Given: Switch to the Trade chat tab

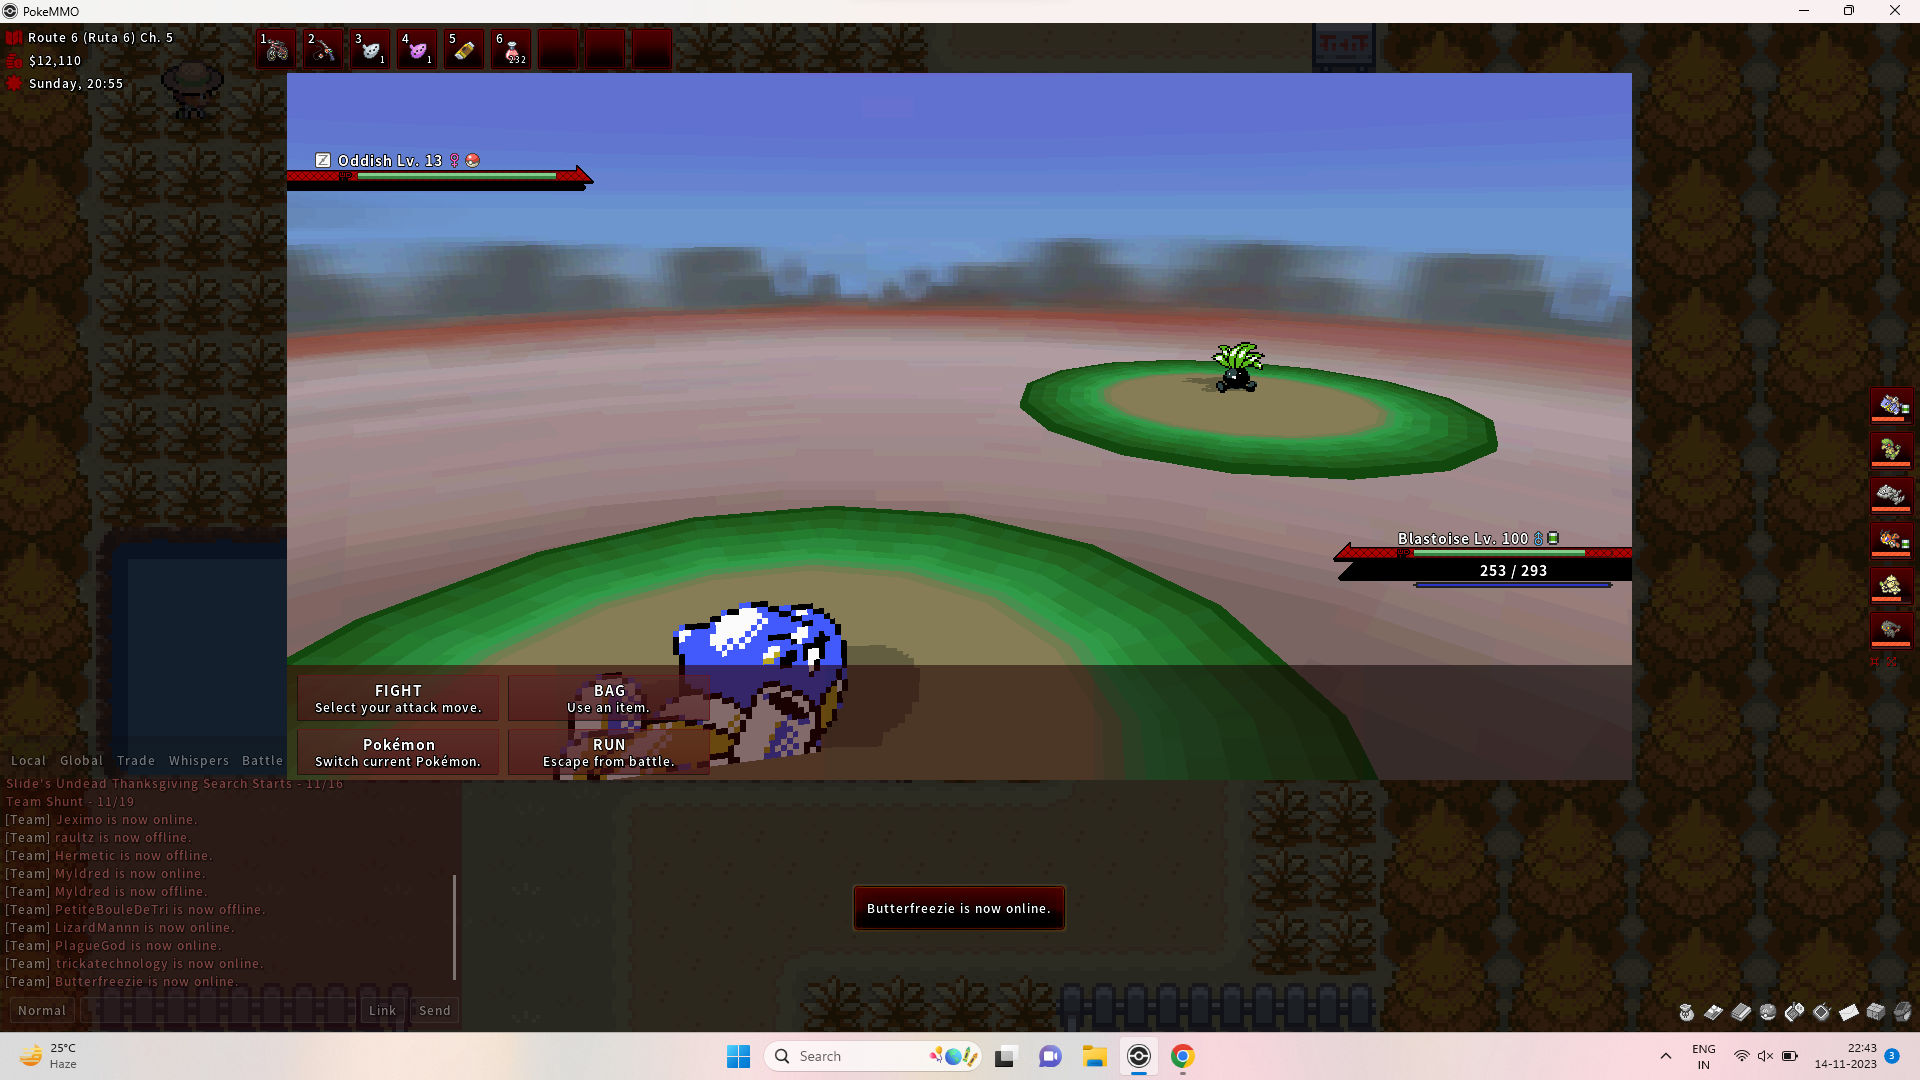Looking at the screenshot, I should (135, 760).
